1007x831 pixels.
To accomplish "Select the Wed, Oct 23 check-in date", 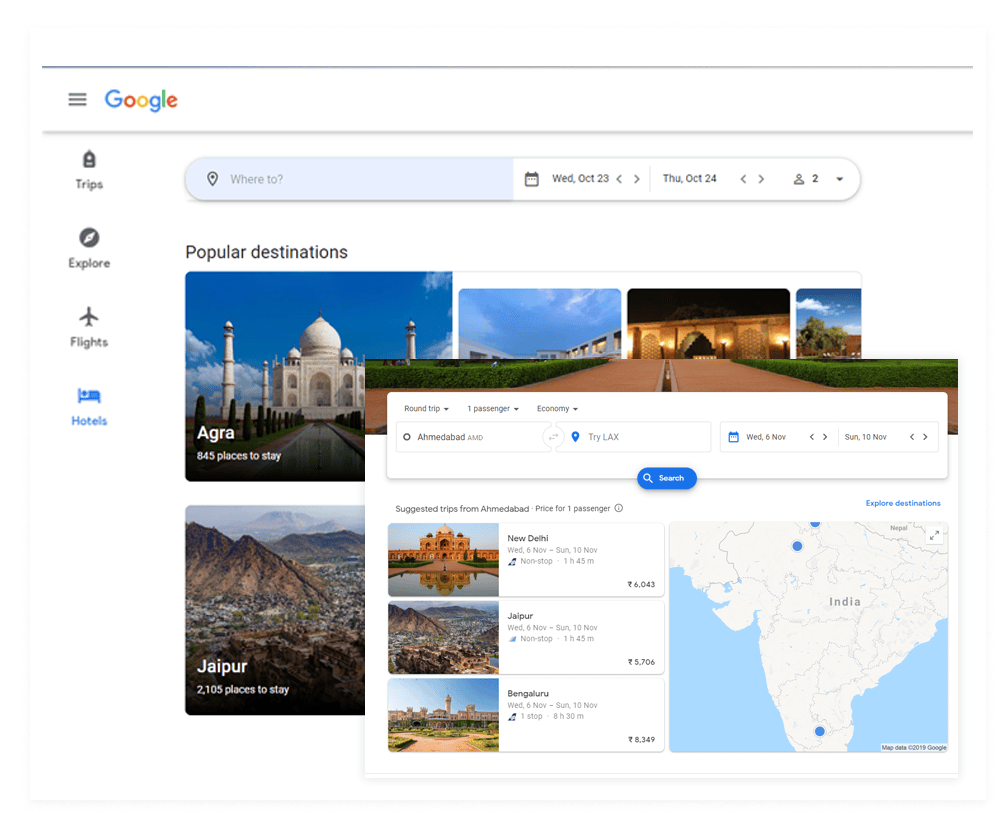I will pyautogui.click(x=580, y=179).
